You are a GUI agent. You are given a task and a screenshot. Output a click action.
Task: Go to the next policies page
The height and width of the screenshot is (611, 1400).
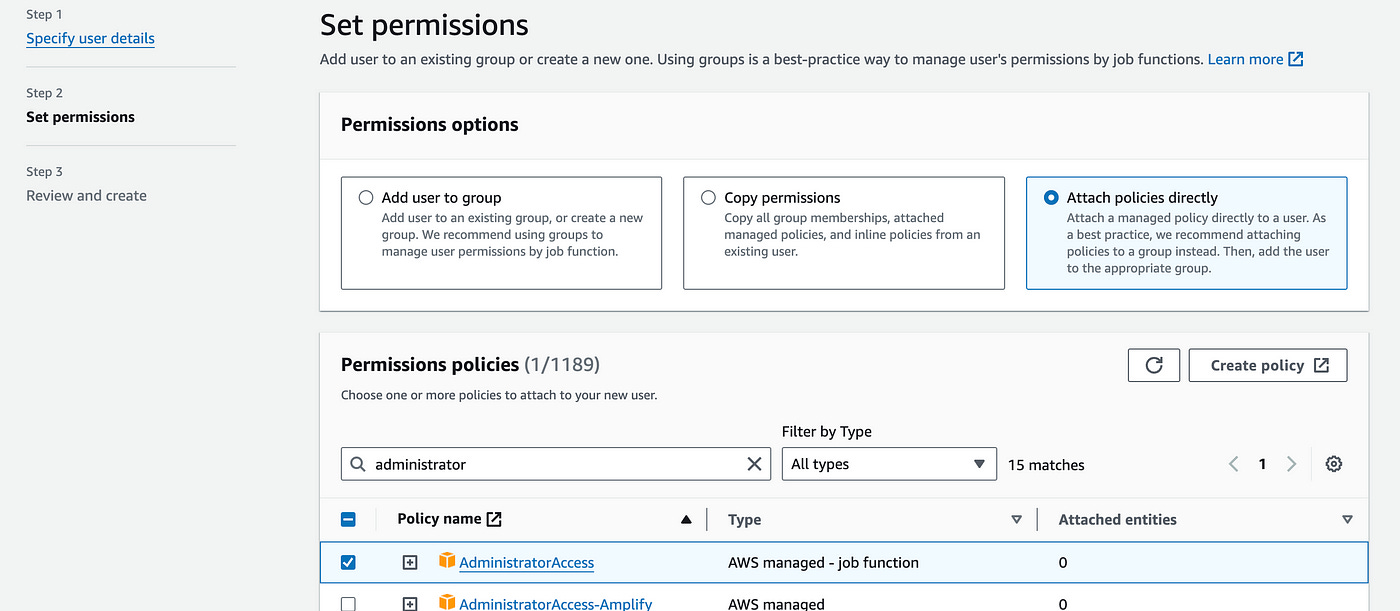[x=1291, y=464]
